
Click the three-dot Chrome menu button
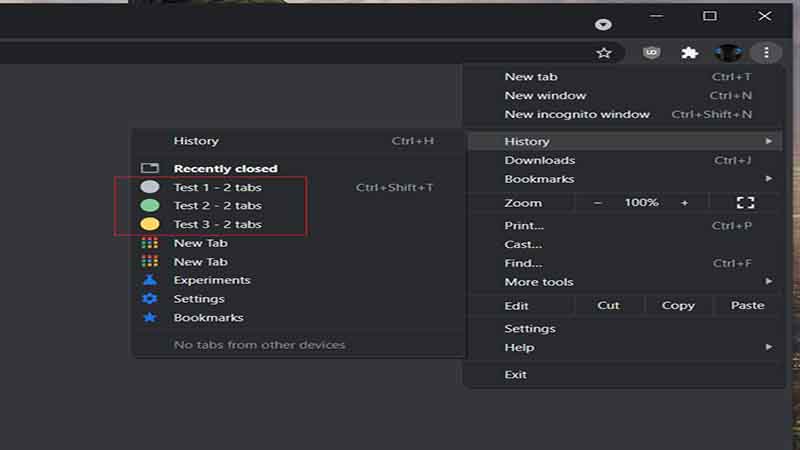pos(766,53)
